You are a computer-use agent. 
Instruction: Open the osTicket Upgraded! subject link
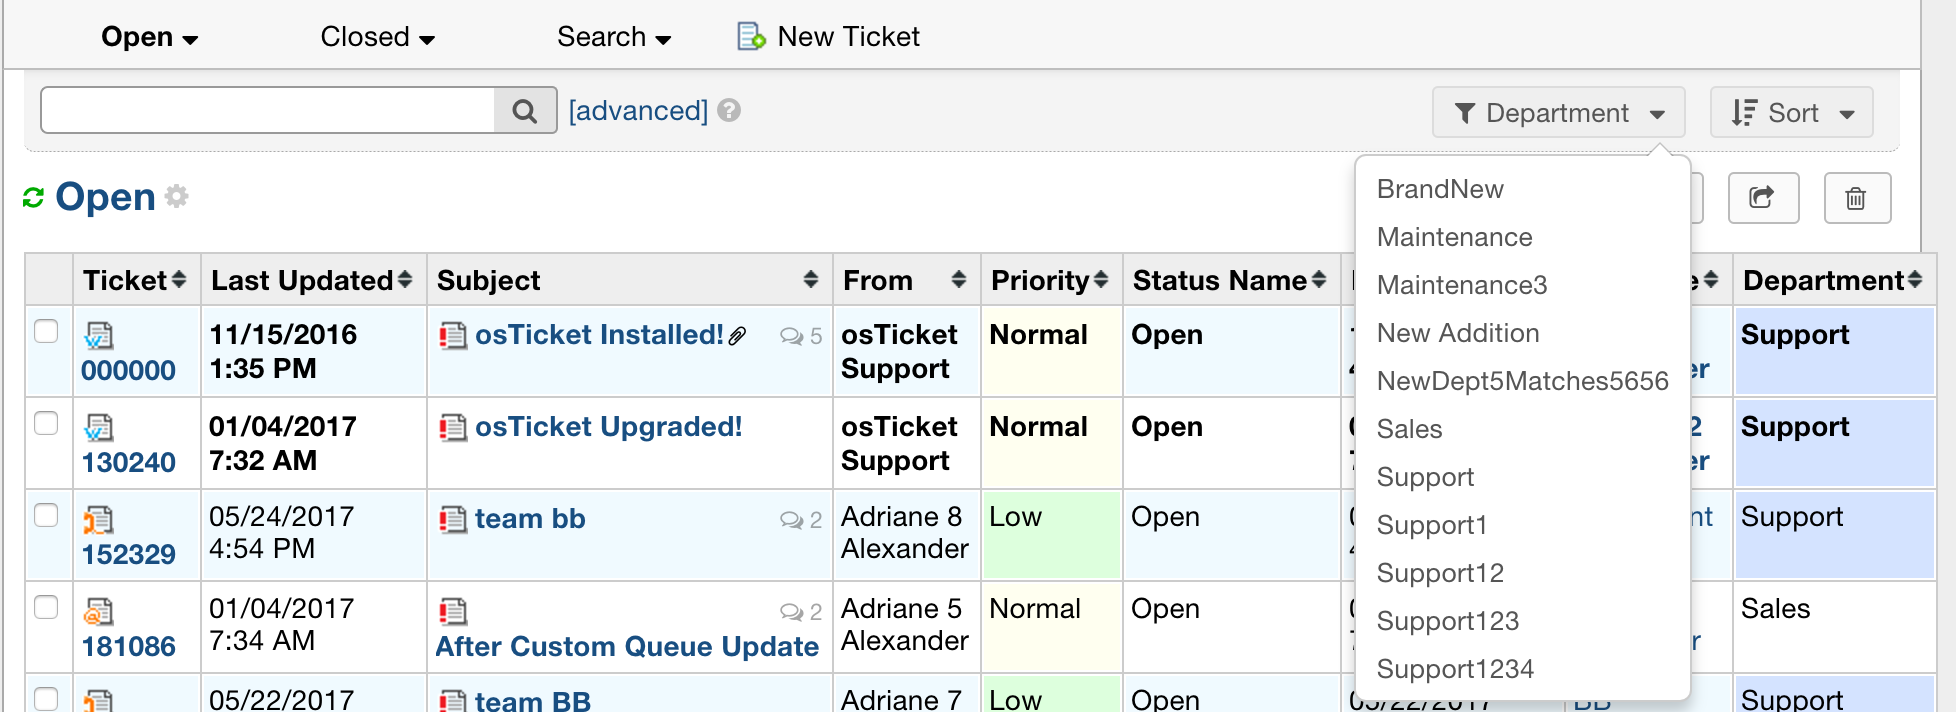tap(608, 427)
